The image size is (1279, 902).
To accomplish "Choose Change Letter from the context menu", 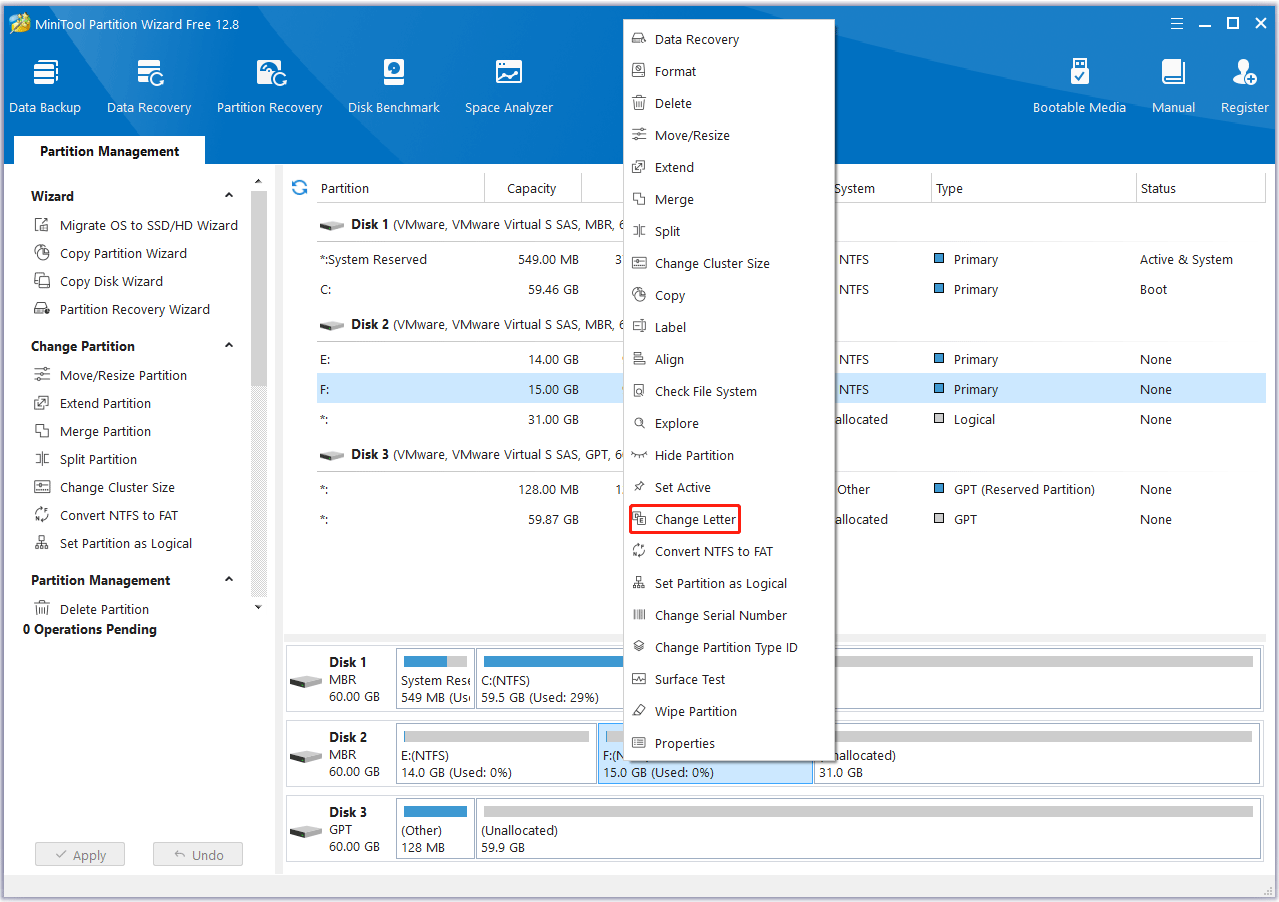I will coord(691,519).
